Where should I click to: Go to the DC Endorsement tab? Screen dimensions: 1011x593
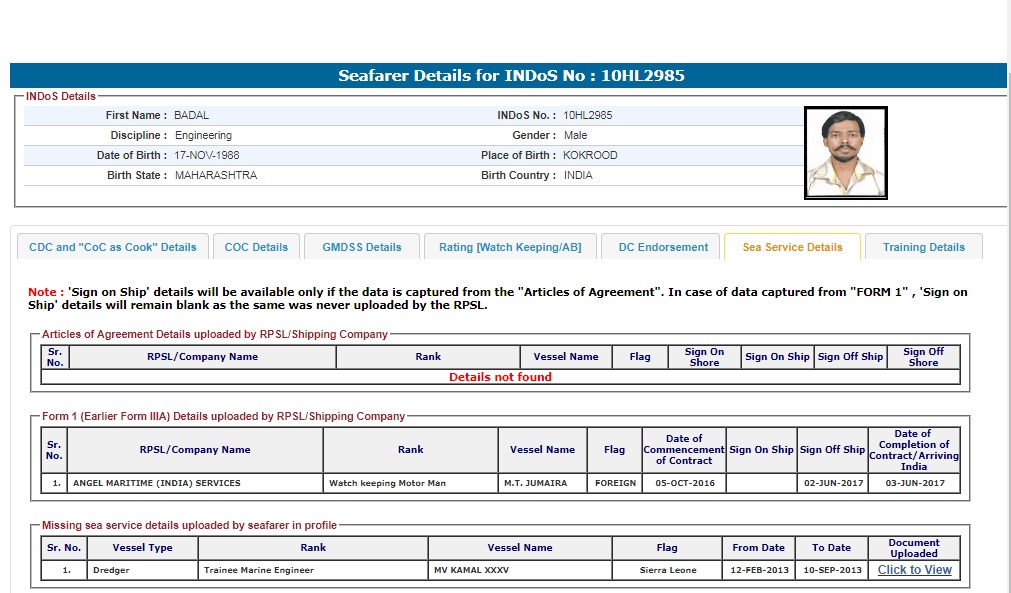(663, 247)
